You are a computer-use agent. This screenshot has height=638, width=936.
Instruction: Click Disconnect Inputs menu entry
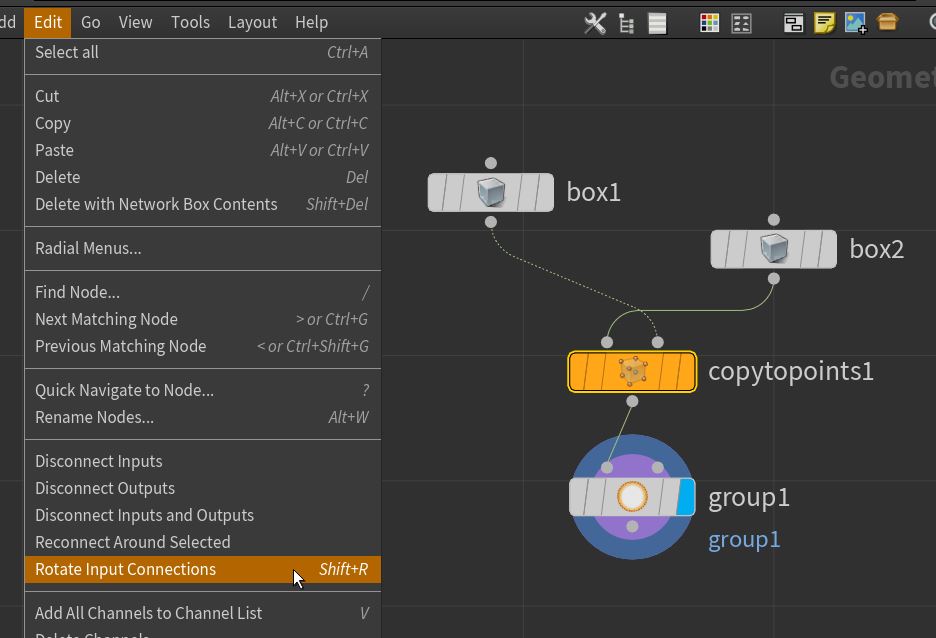click(x=202, y=461)
